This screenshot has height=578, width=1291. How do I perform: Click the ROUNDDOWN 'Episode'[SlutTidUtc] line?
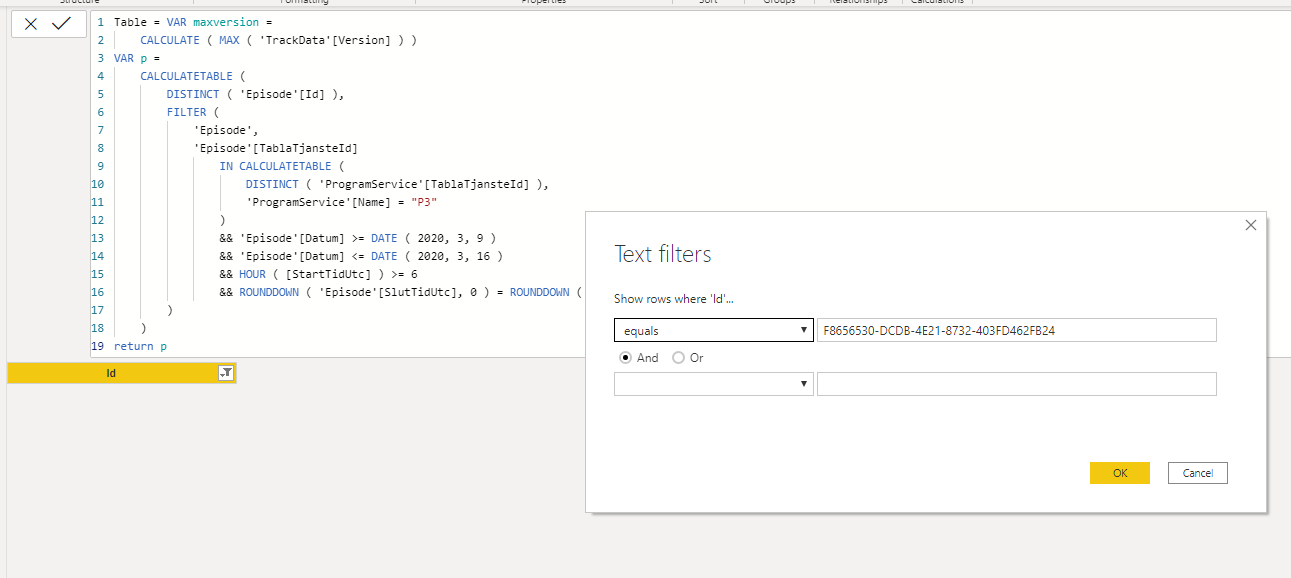pos(401,292)
